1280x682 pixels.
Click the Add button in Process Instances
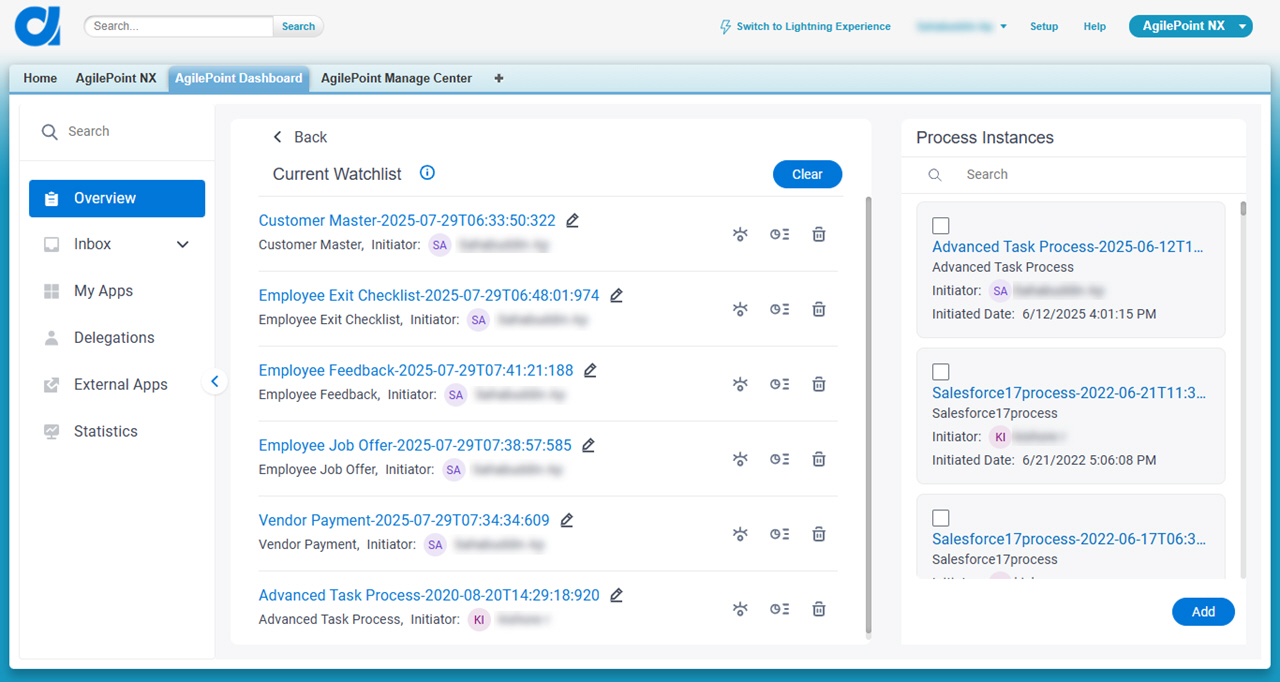point(1203,611)
